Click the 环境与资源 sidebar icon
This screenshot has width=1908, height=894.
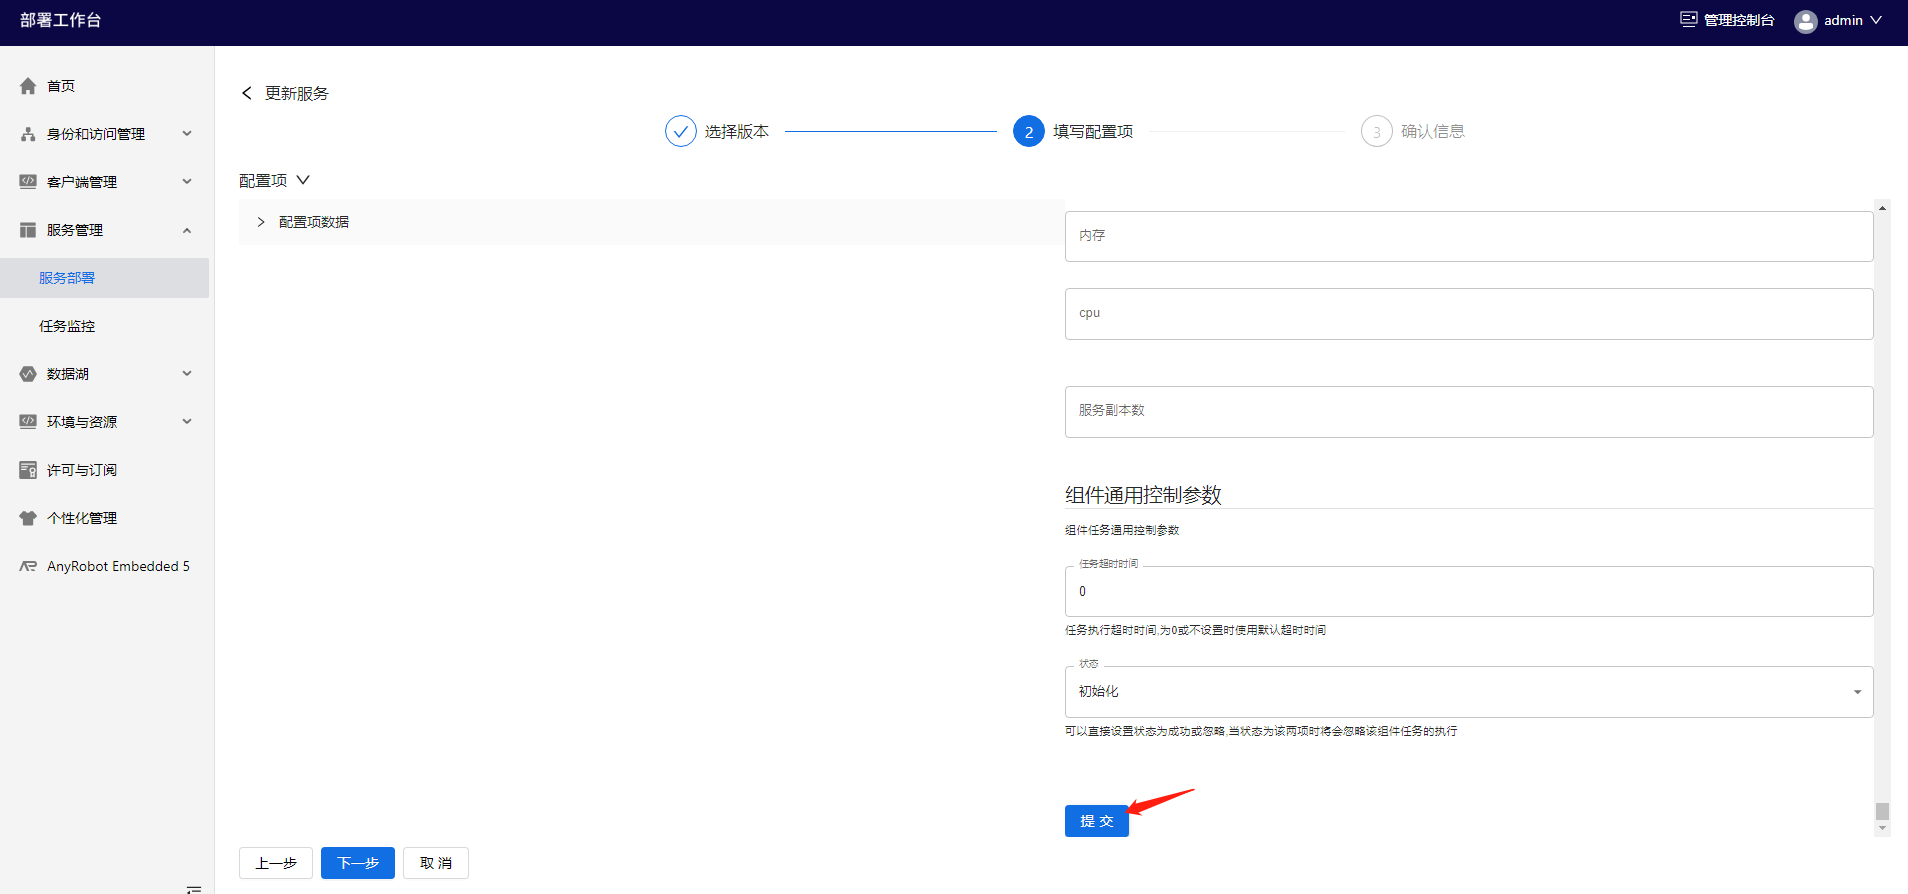[x=28, y=422]
